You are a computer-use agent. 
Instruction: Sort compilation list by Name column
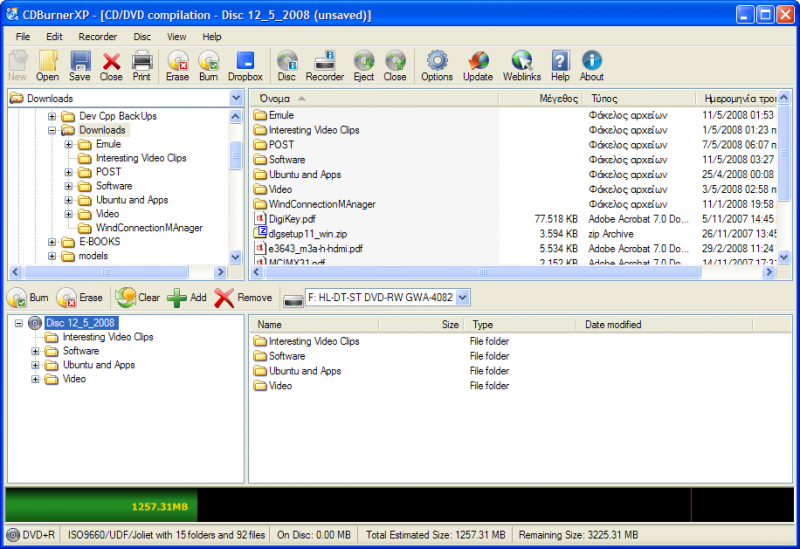coord(314,325)
